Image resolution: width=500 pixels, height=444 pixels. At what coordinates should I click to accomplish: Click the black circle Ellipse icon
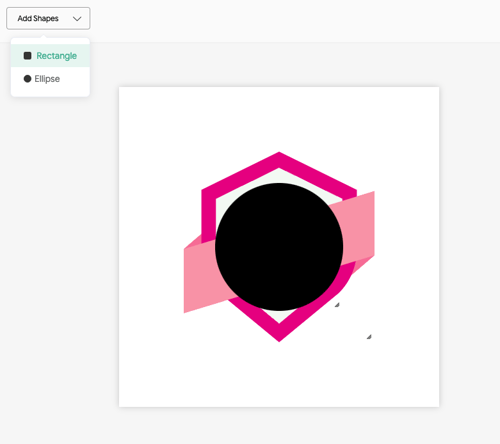click(27, 79)
